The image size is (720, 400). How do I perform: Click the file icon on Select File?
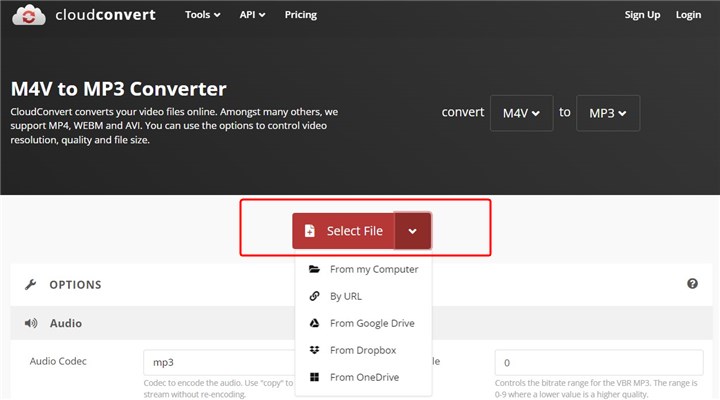tap(309, 231)
